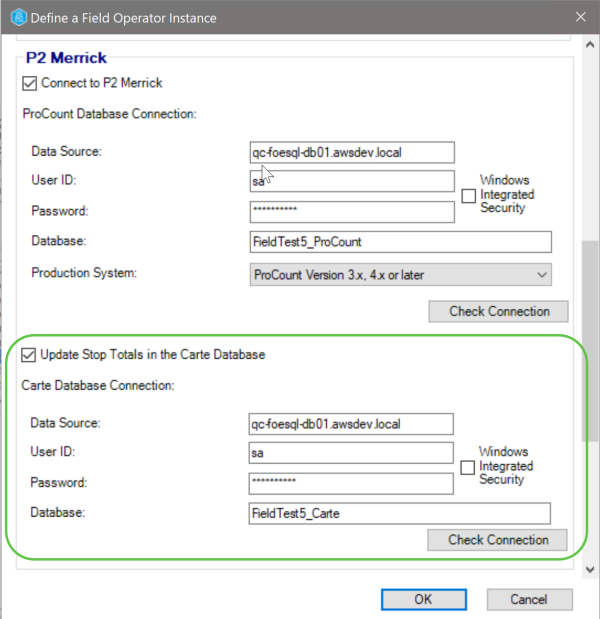Enable Windows Integrated Security for ProCount connection
The image size is (600, 619).
(x=468, y=195)
